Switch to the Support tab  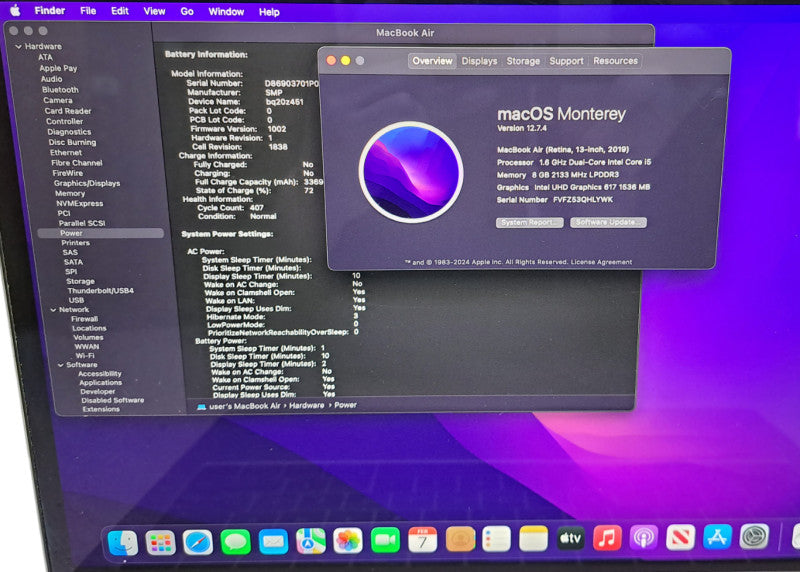566,61
